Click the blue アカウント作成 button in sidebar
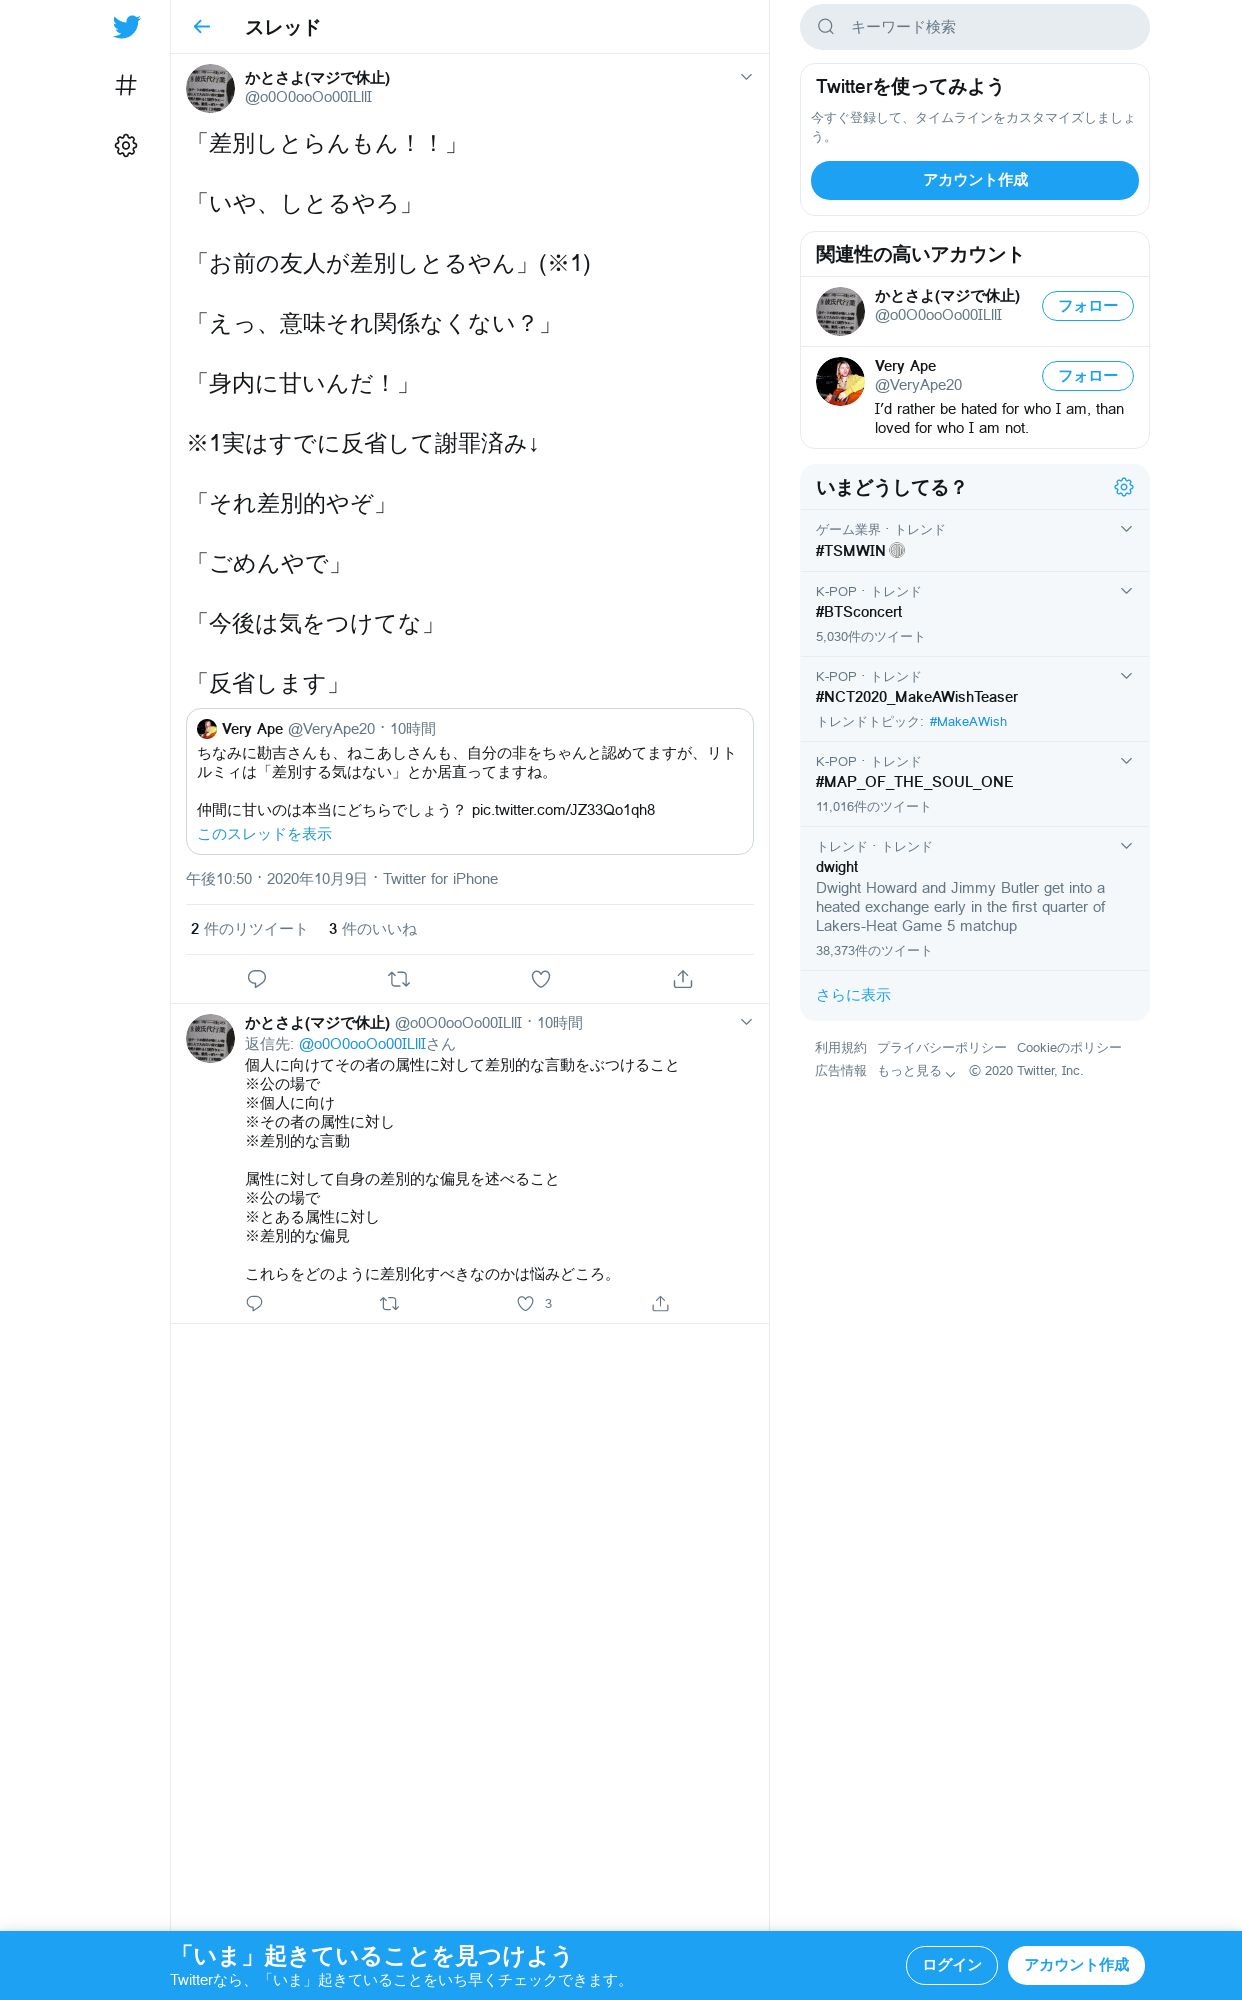Image resolution: width=1242 pixels, height=2000 pixels. point(975,180)
